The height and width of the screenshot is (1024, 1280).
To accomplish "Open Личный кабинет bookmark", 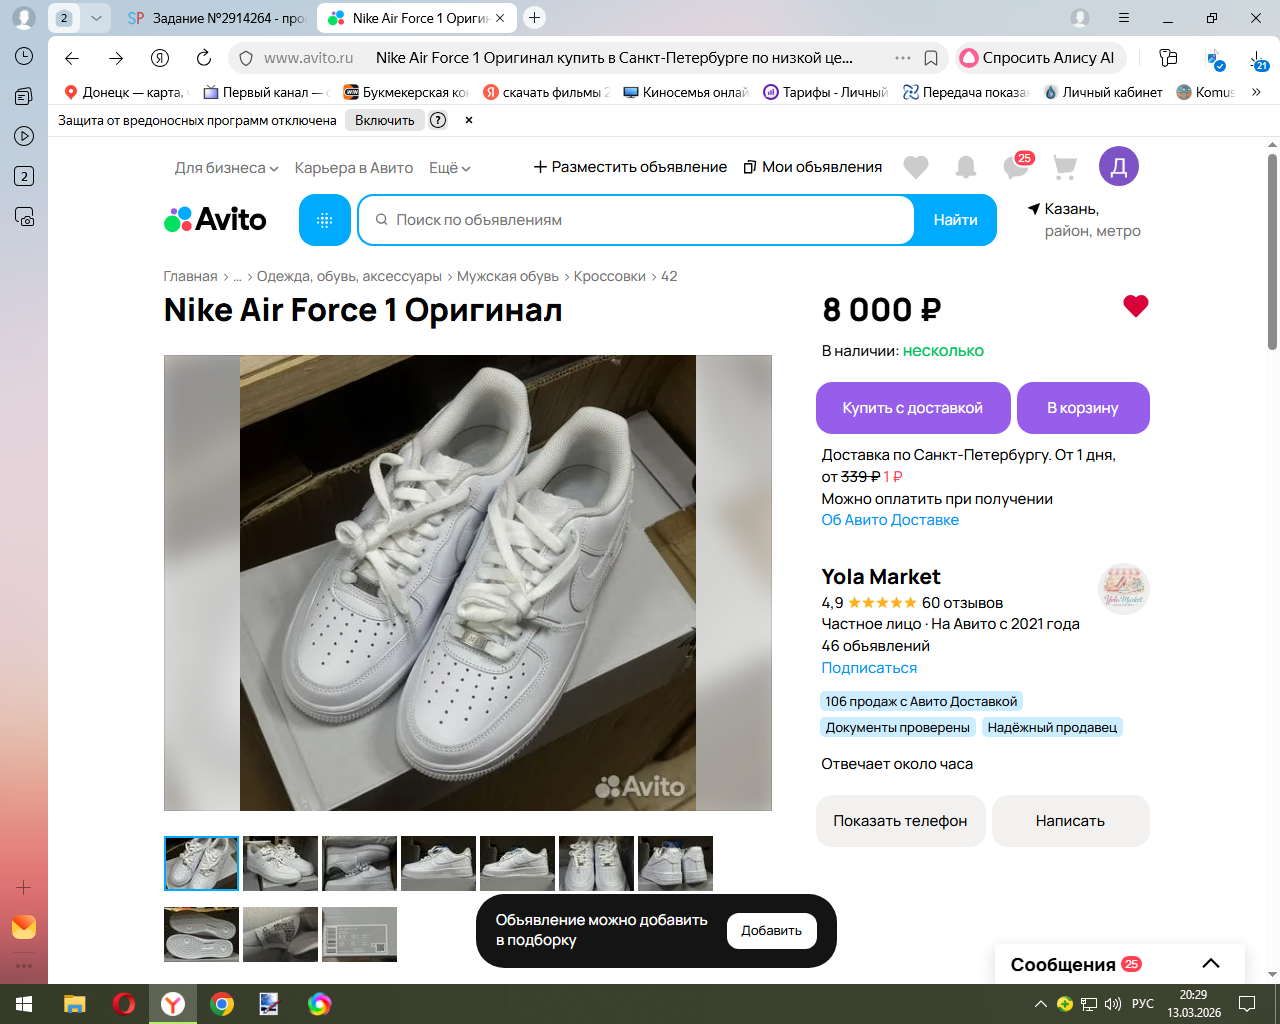I will 1103,92.
